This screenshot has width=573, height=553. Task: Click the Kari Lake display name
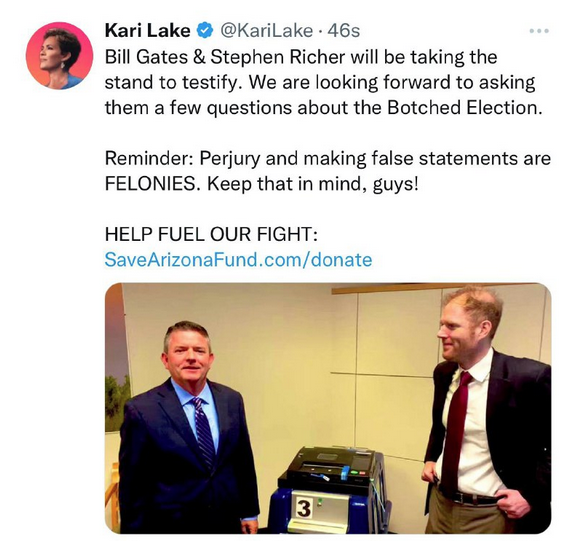point(147,30)
